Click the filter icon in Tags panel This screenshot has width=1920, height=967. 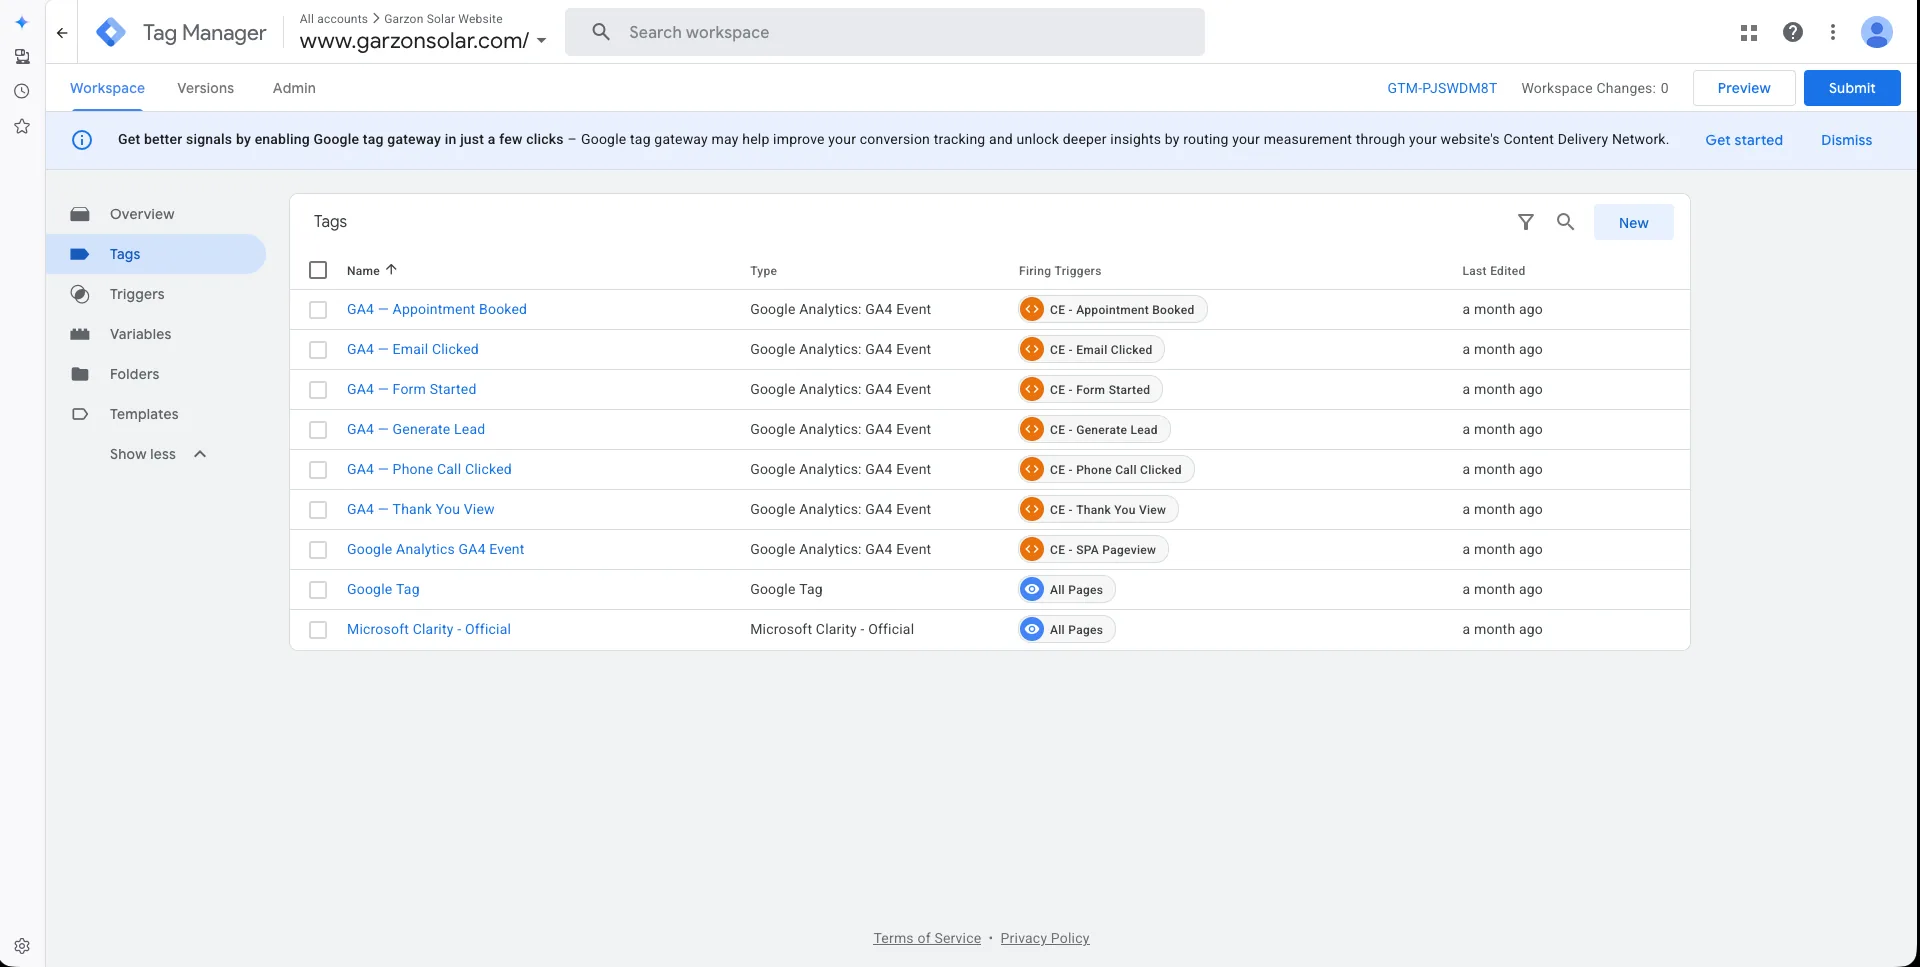click(x=1526, y=222)
